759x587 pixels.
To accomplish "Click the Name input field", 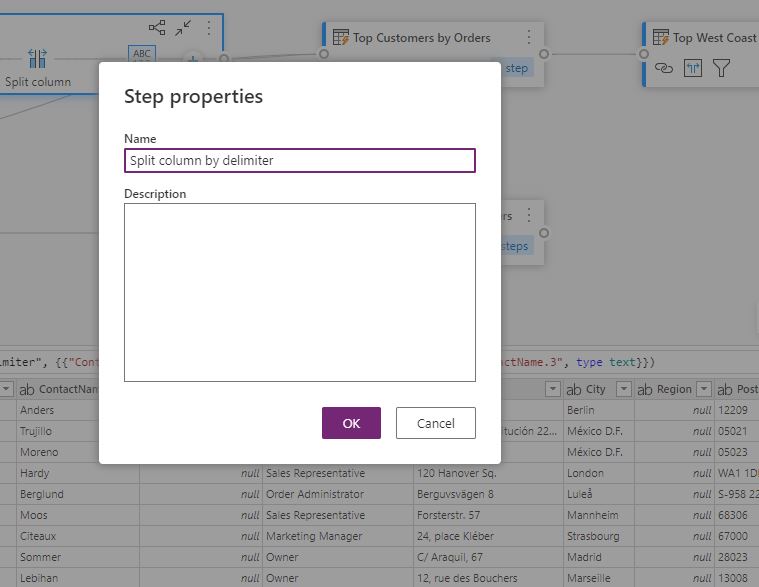I will pos(299,160).
